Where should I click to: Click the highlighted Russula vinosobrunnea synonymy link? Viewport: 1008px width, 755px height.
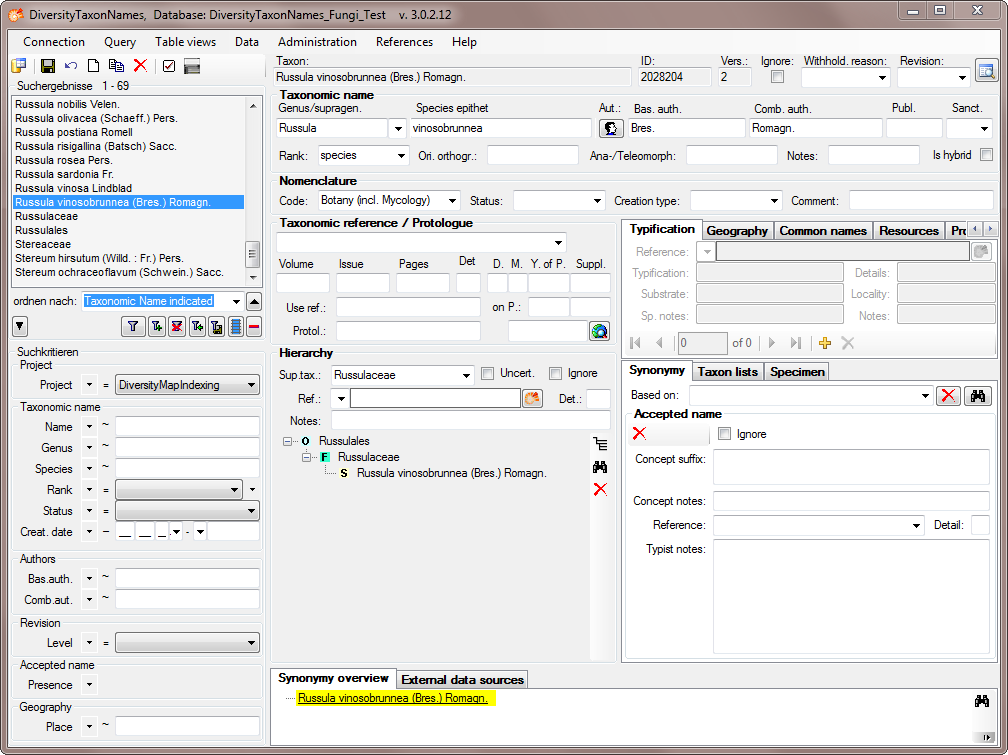[x=392, y=698]
